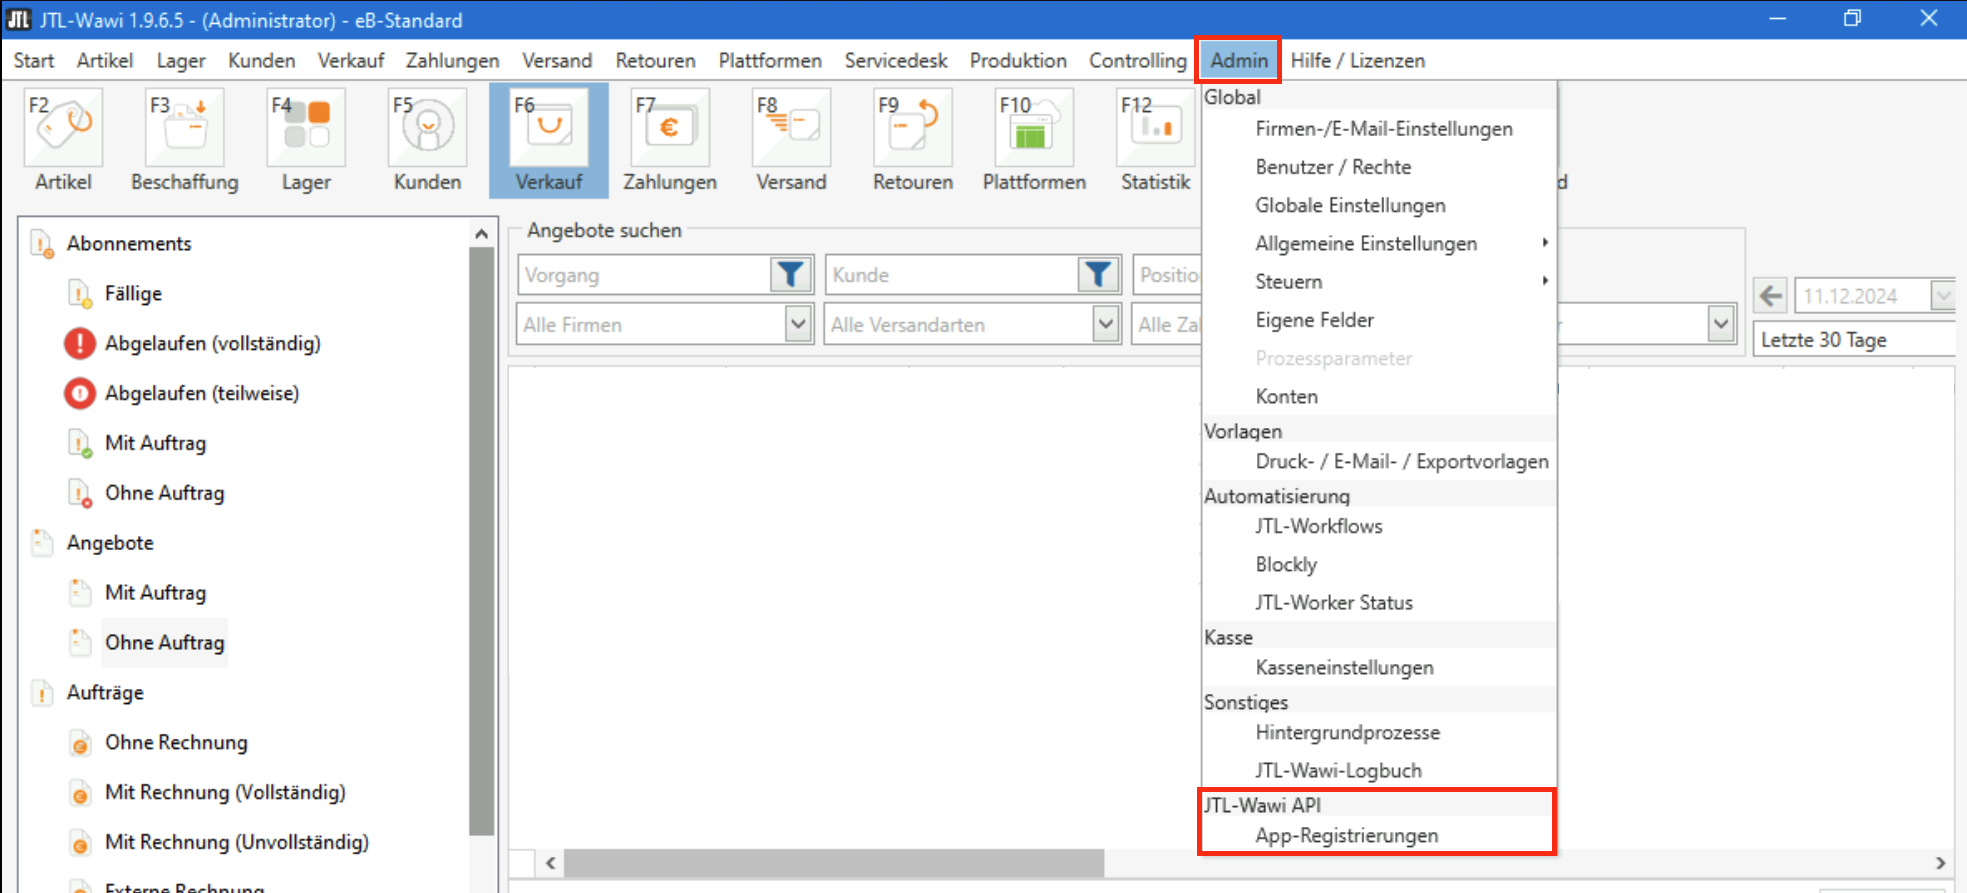Open the Letzte 30 Tage period dropdown
The height and width of the screenshot is (893, 1967).
click(1855, 340)
